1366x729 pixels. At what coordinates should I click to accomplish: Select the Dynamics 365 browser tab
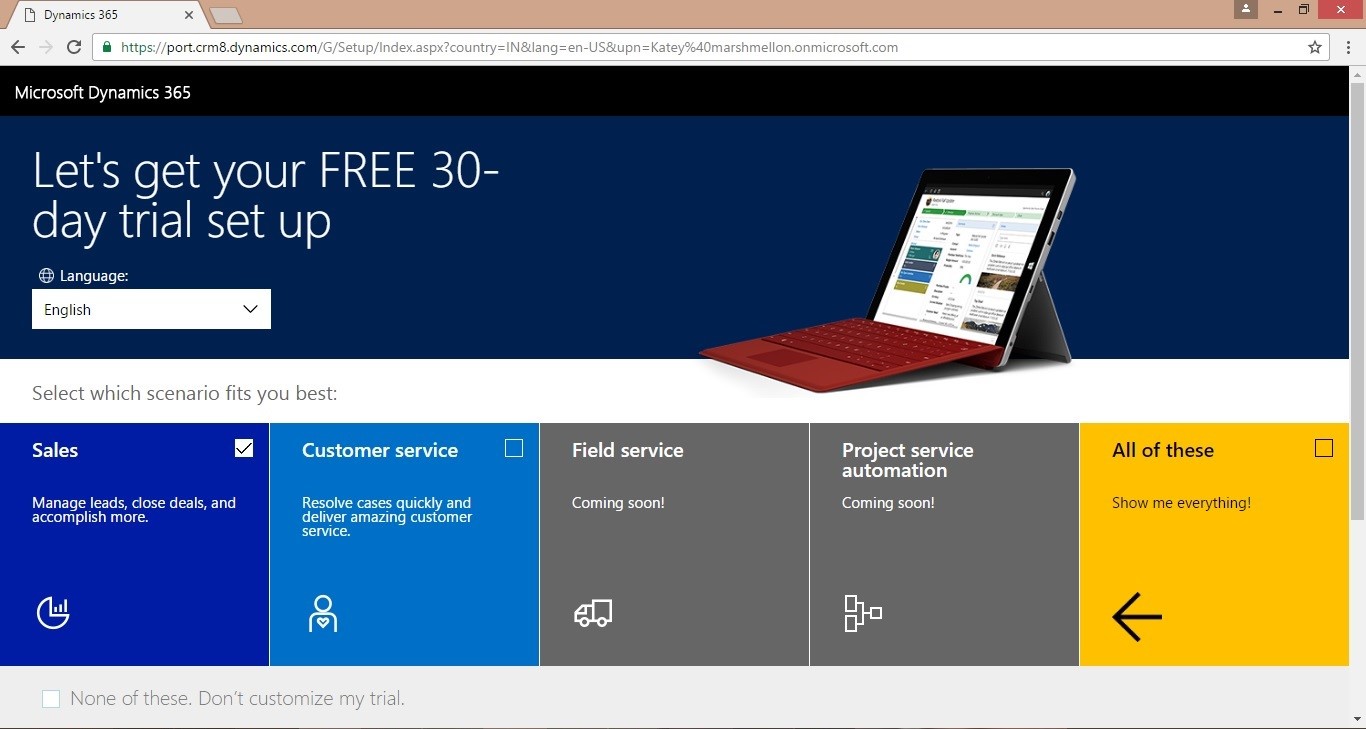[107, 15]
